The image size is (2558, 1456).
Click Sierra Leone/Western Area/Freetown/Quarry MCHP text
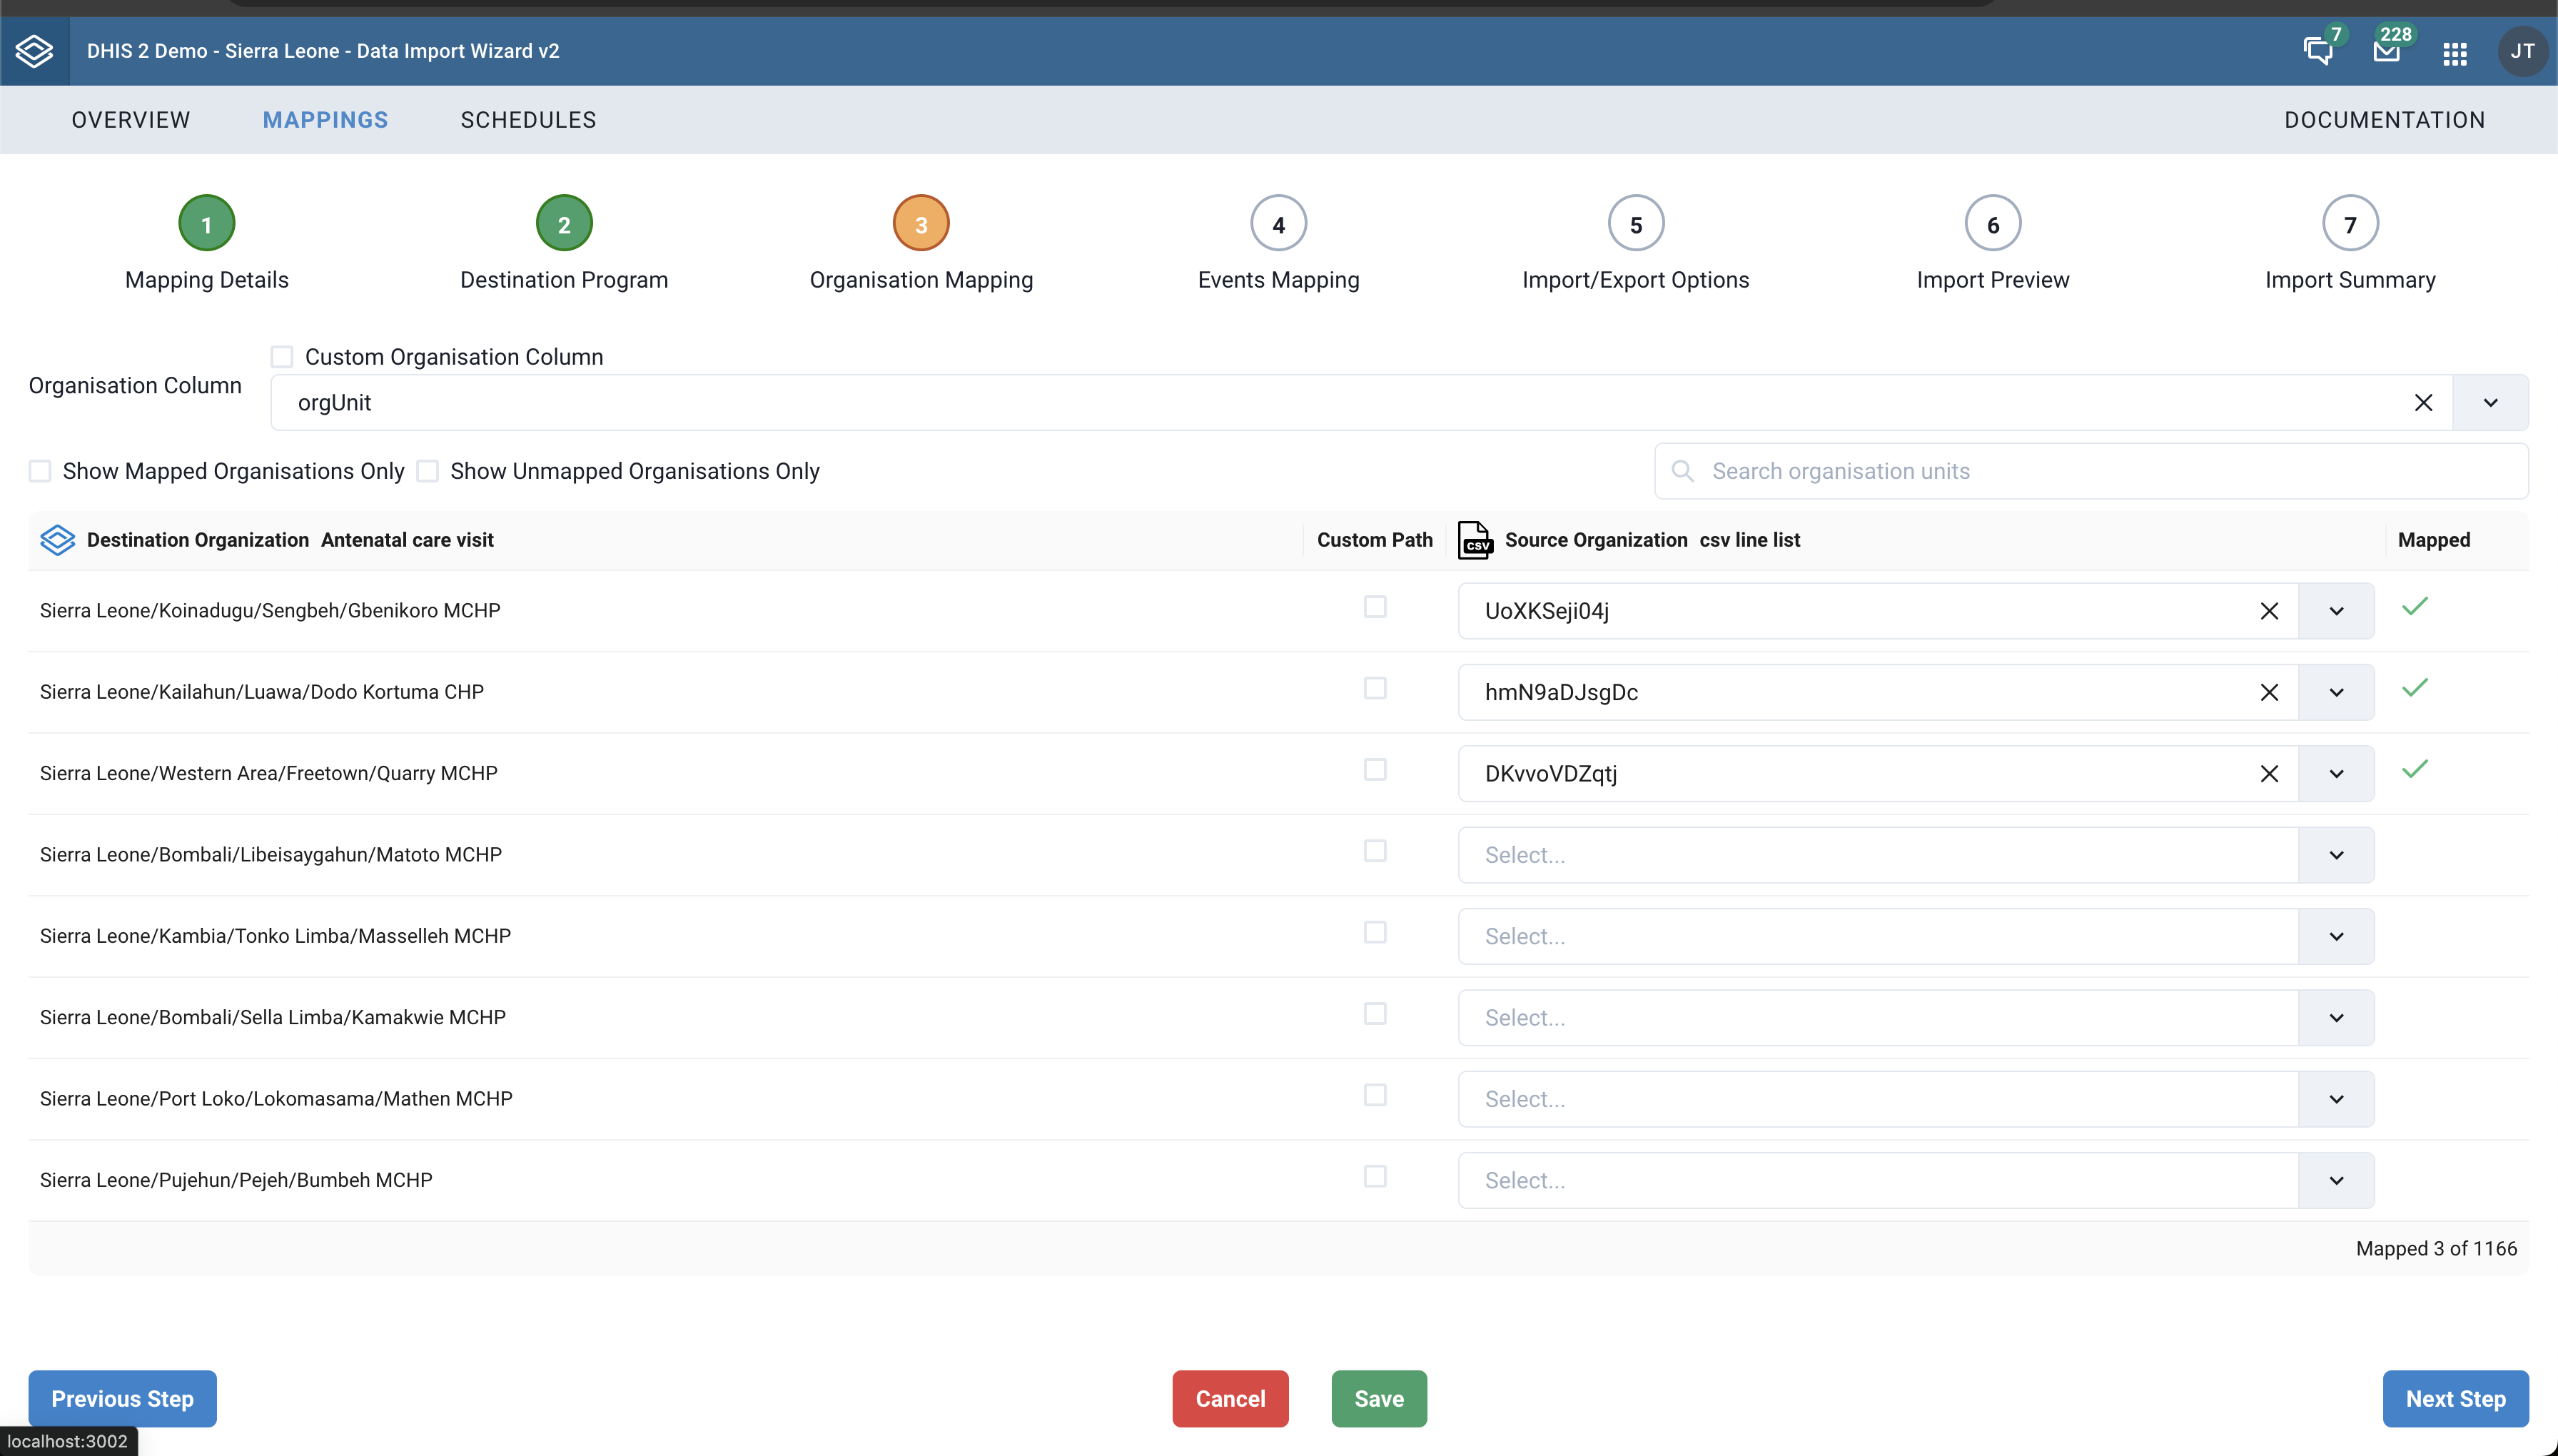[x=269, y=774]
